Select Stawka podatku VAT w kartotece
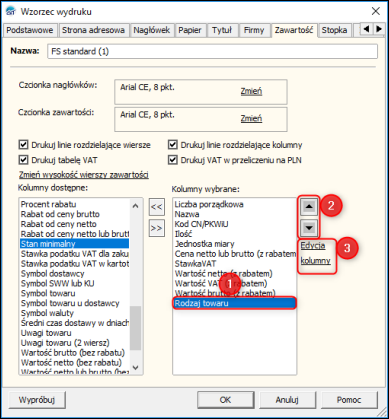The height and width of the screenshot is (419, 389). [74, 264]
